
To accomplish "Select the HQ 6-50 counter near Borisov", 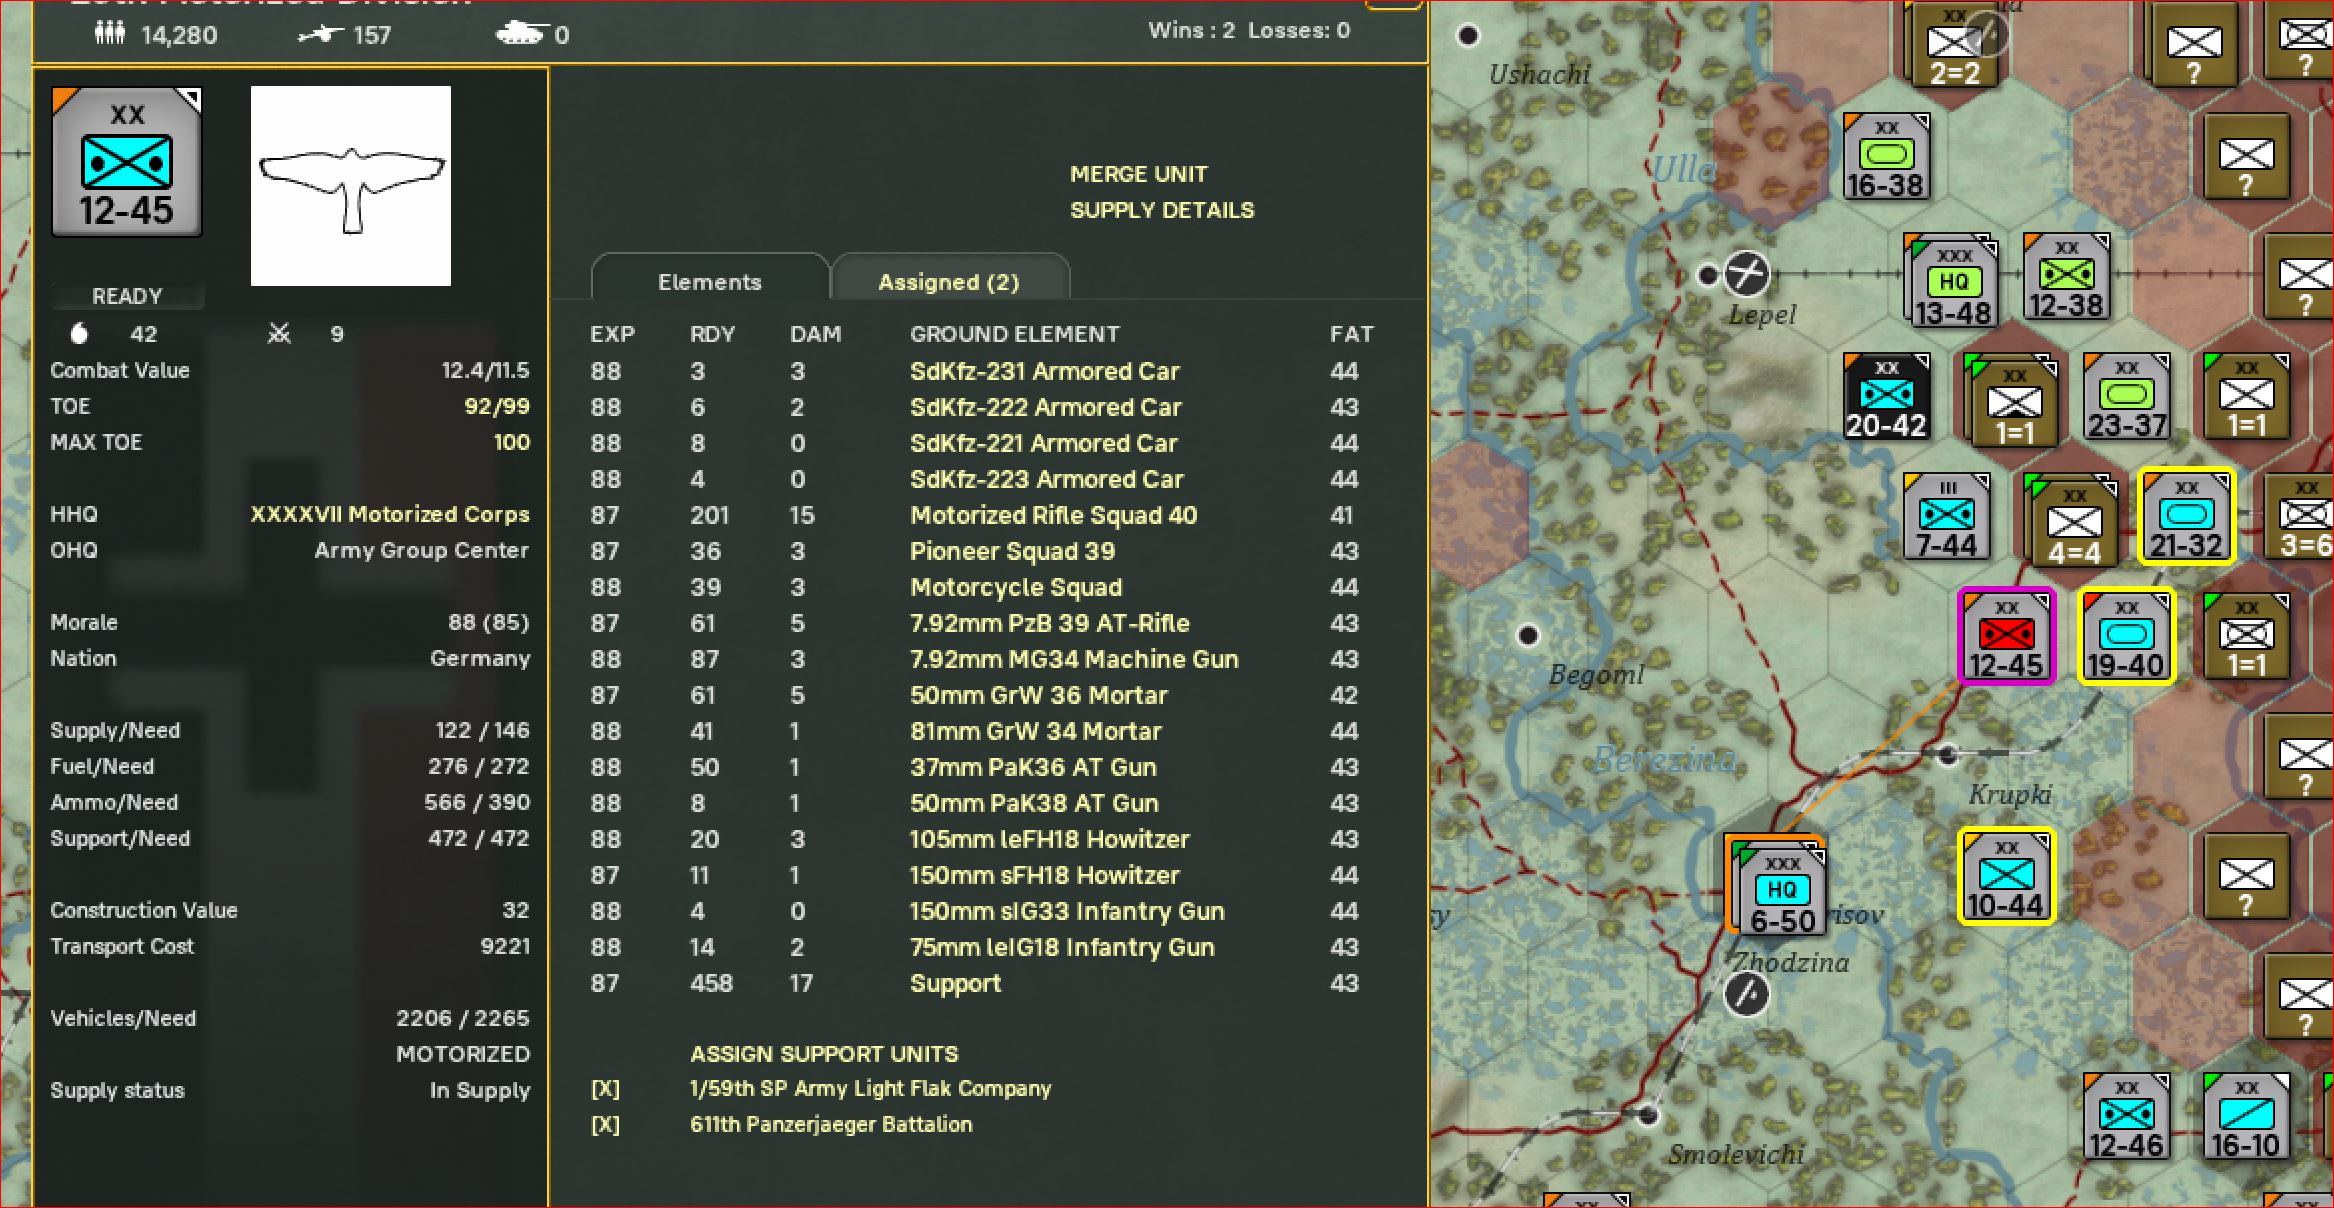I will tap(1782, 892).
